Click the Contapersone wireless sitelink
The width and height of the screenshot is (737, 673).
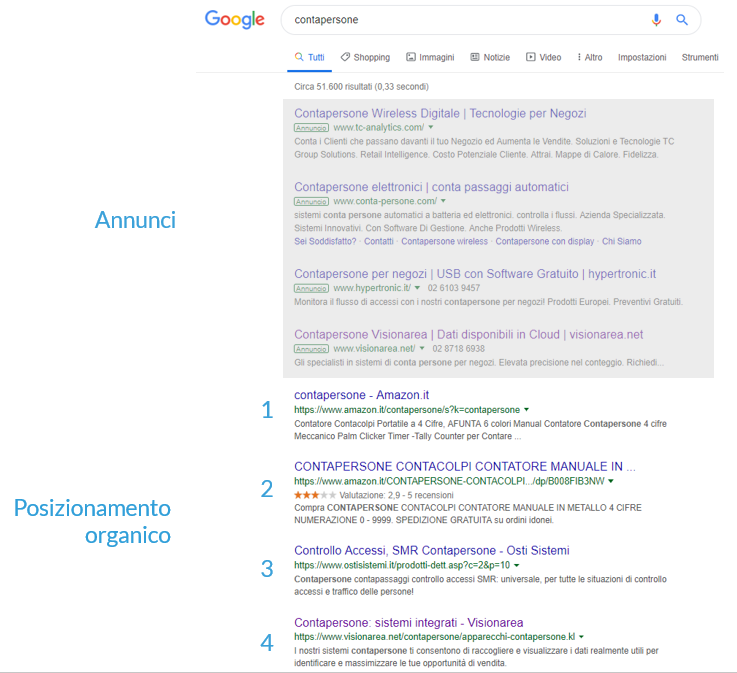point(445,241)
